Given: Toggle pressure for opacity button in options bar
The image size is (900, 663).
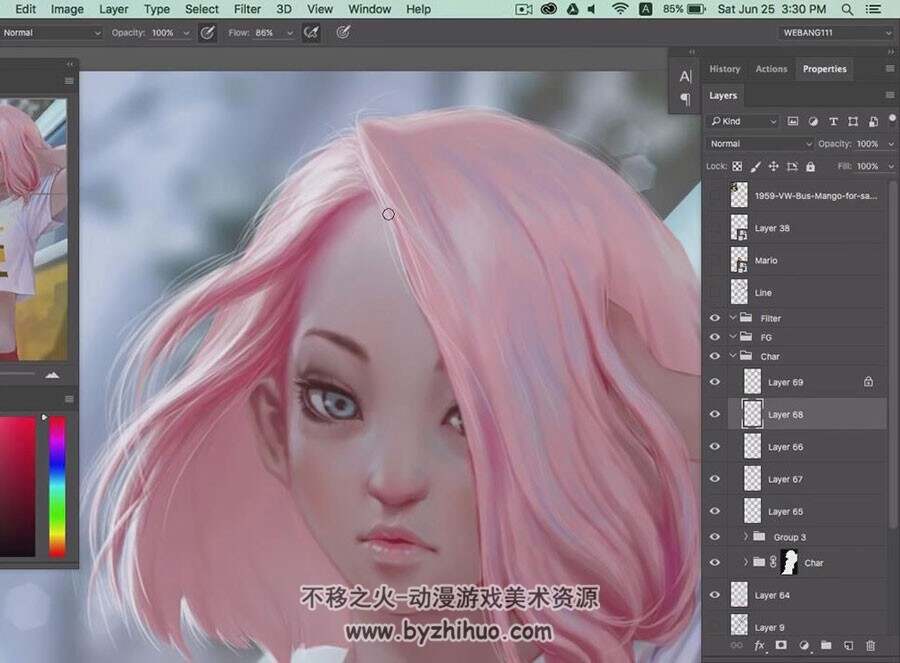Looking at the screenshot, I should click(207, 33).
